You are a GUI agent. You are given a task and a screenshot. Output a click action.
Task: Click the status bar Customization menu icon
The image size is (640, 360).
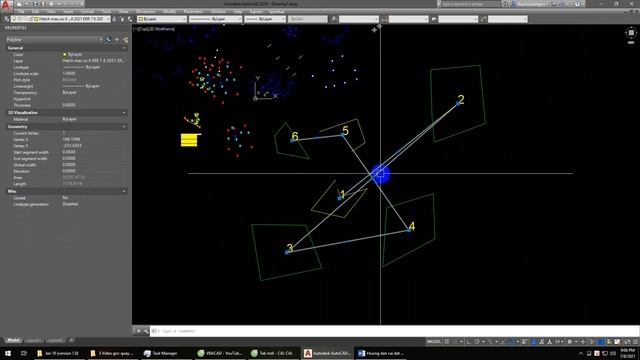(x=635, y=342)
